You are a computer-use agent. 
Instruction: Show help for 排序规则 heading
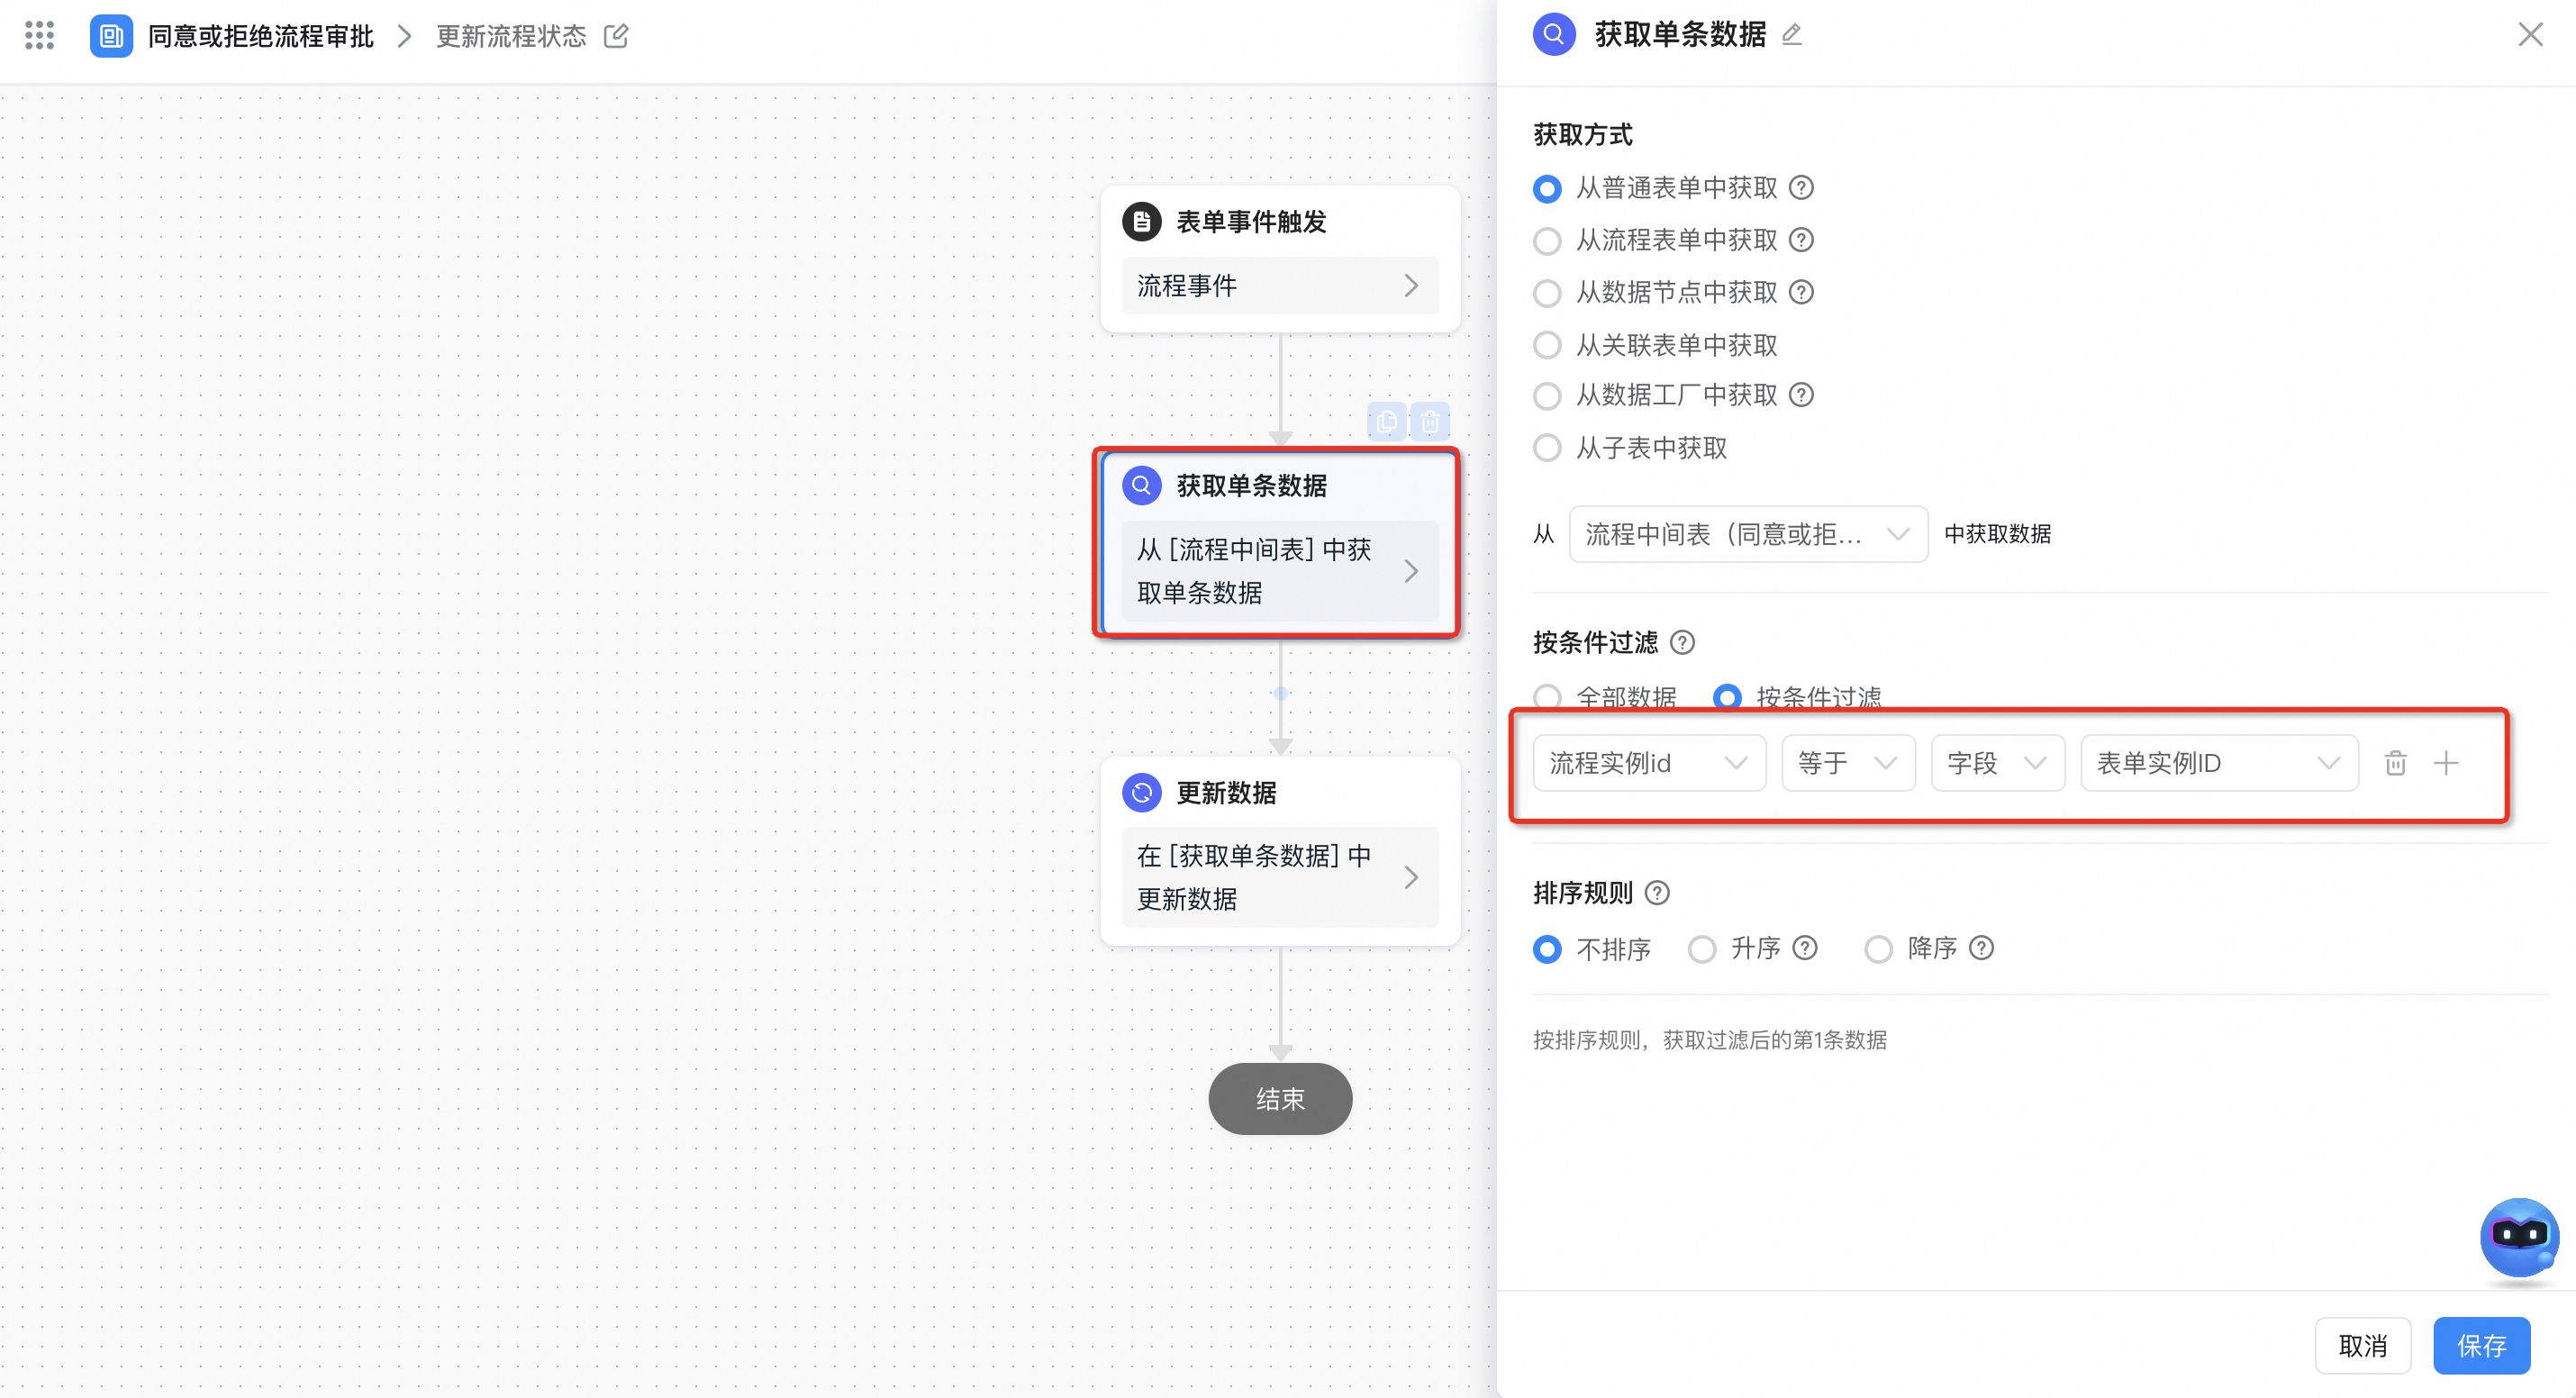click(x=1657, y=892)
